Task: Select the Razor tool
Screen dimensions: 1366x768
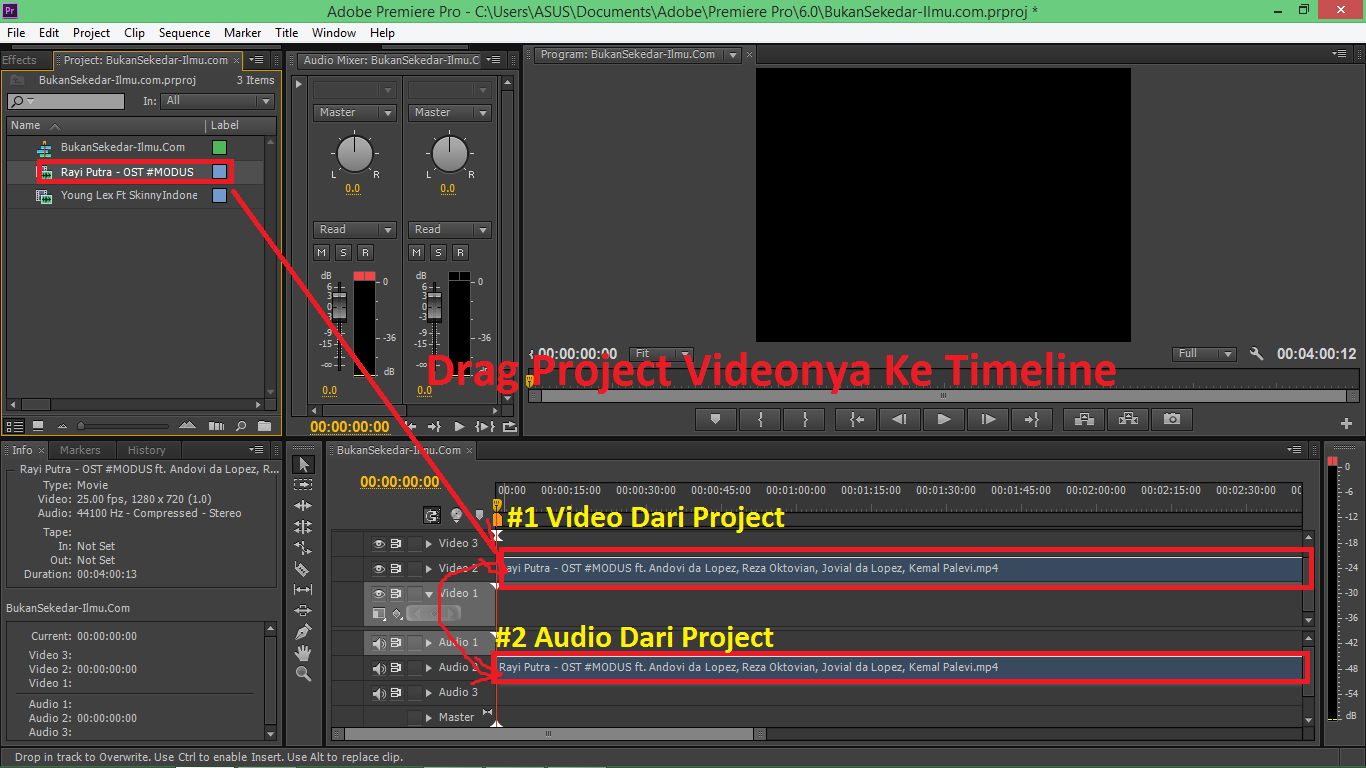Action: pyautogui.click(x=303, y=569)
